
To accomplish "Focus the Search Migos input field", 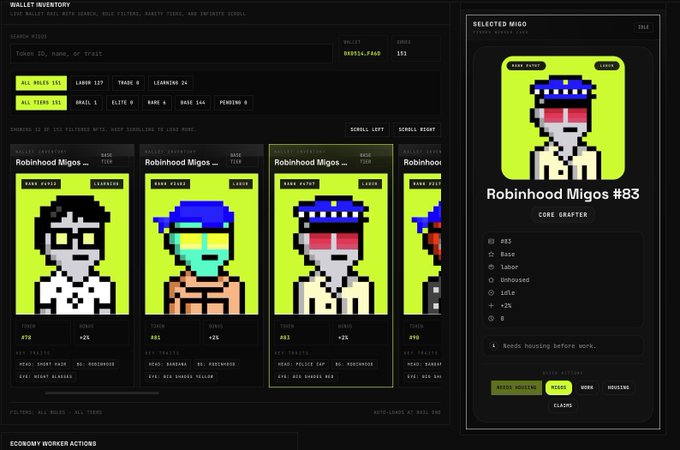I will (x=171, y=54).
